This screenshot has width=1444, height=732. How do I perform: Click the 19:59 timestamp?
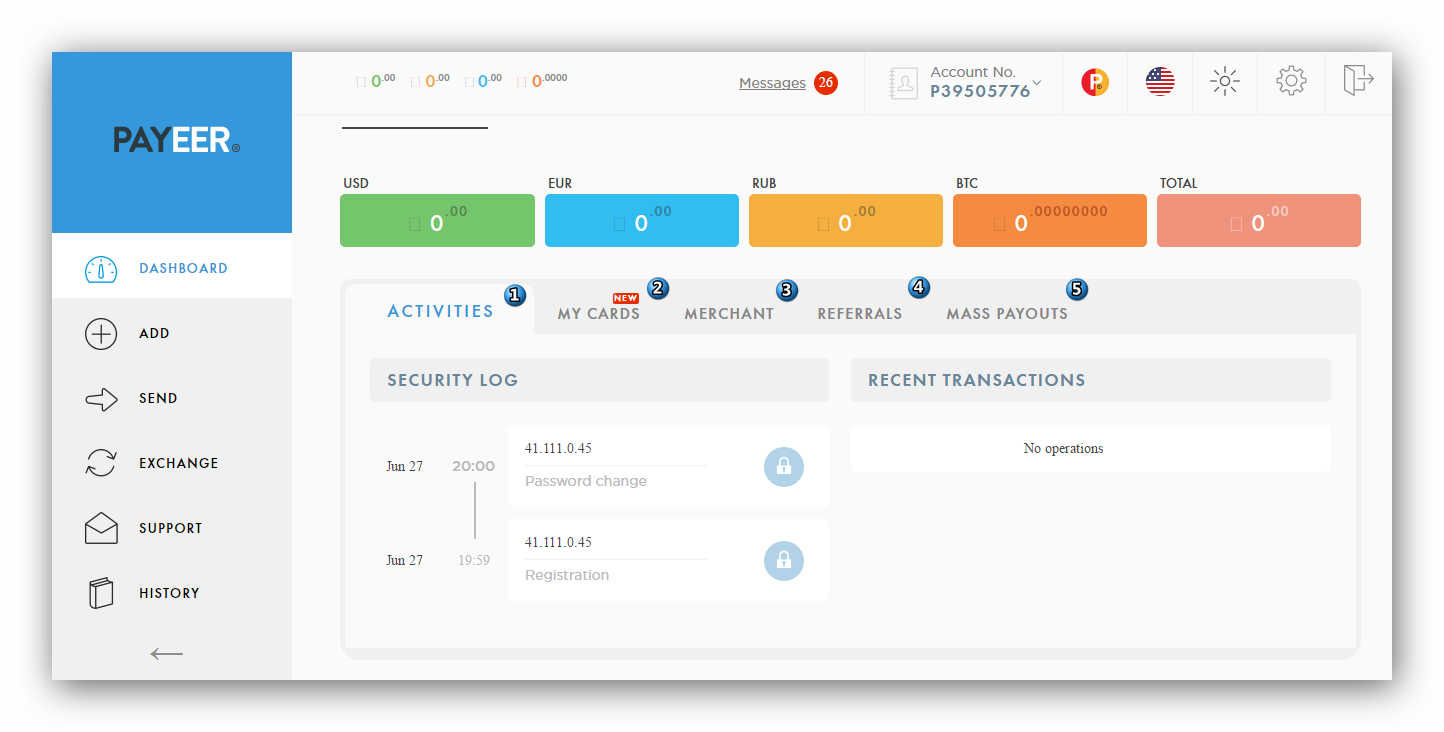474,560
